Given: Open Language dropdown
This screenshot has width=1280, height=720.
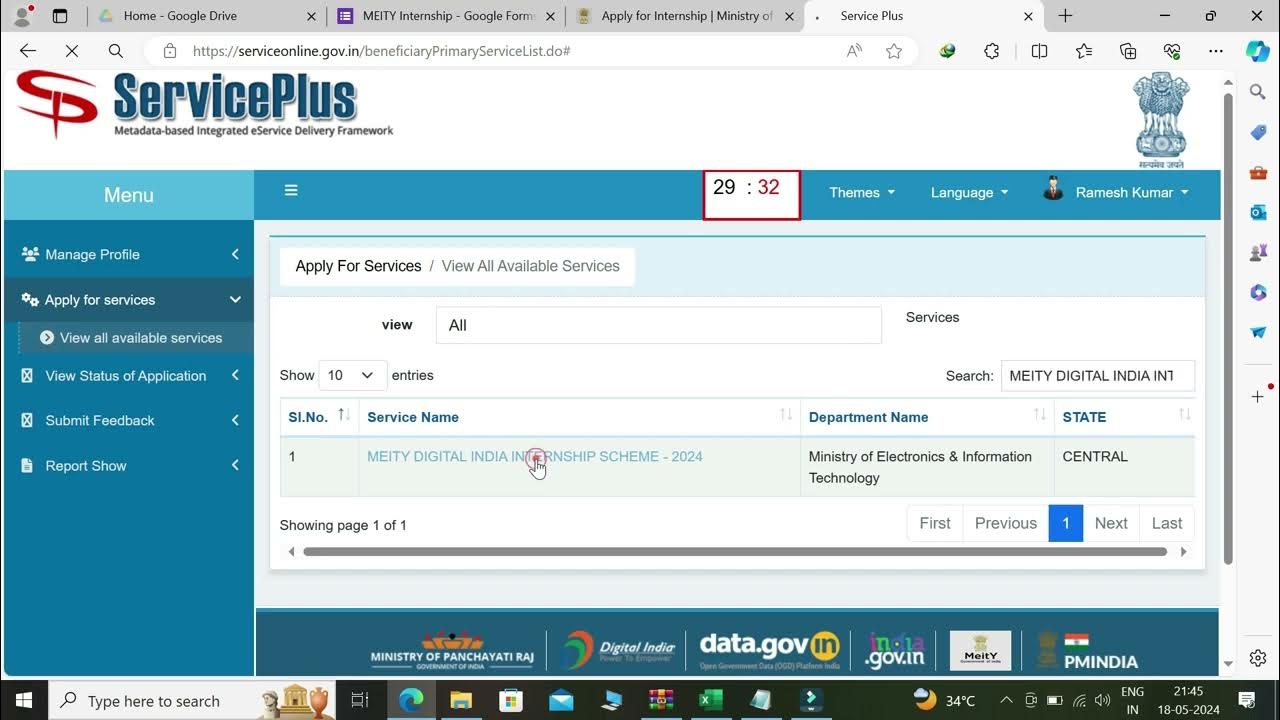Looking at the screenshot, I should coord(970,192).
